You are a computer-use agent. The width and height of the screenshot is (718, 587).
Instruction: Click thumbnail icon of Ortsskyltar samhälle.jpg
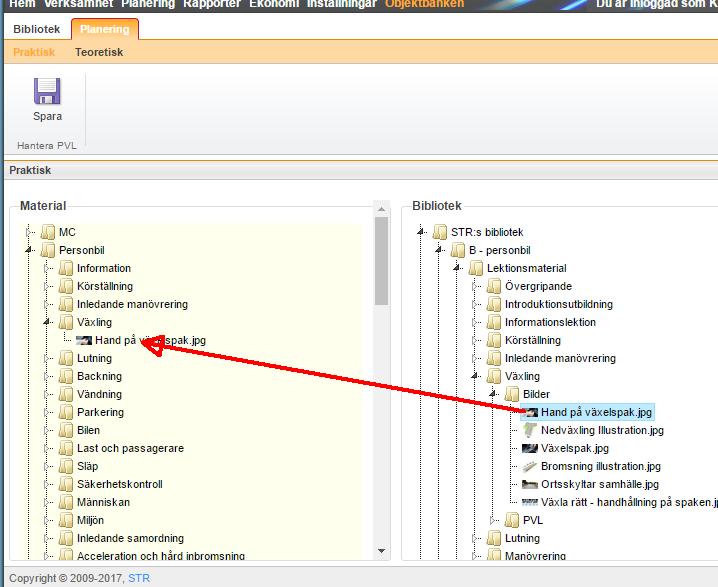tap(530, 484)
